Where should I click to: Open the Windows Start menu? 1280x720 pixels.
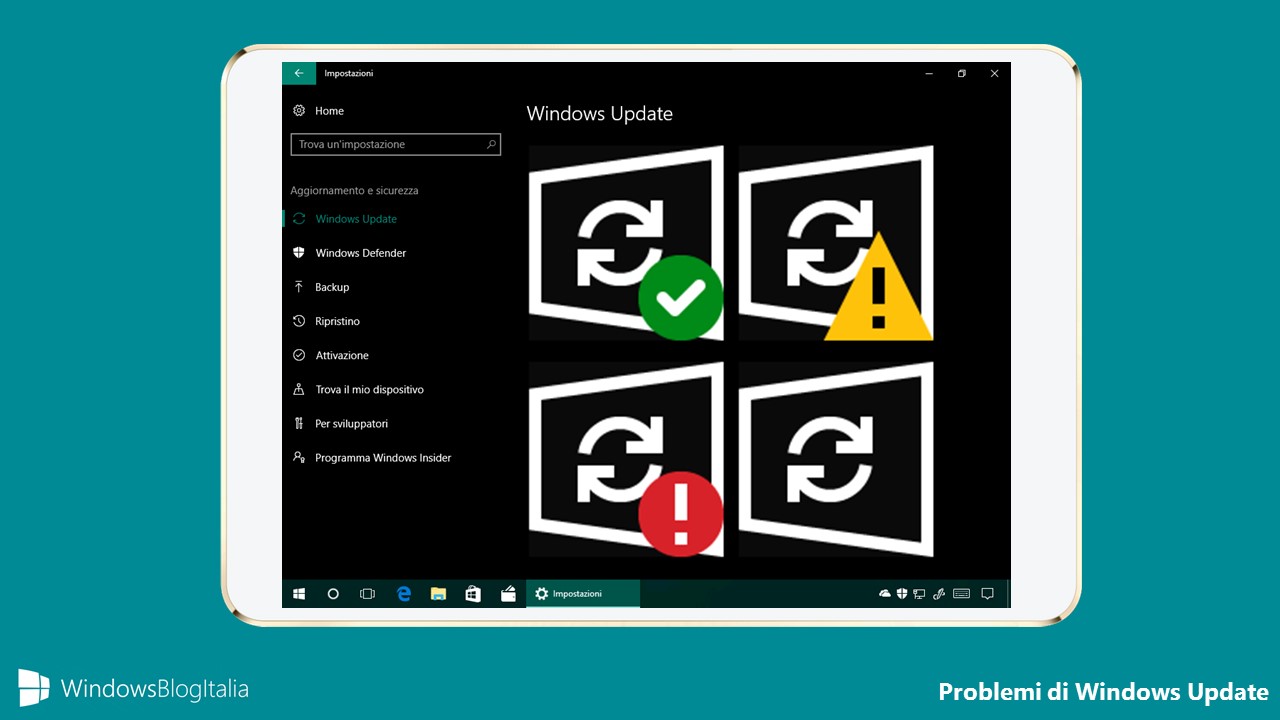click(x=299, y=594)
